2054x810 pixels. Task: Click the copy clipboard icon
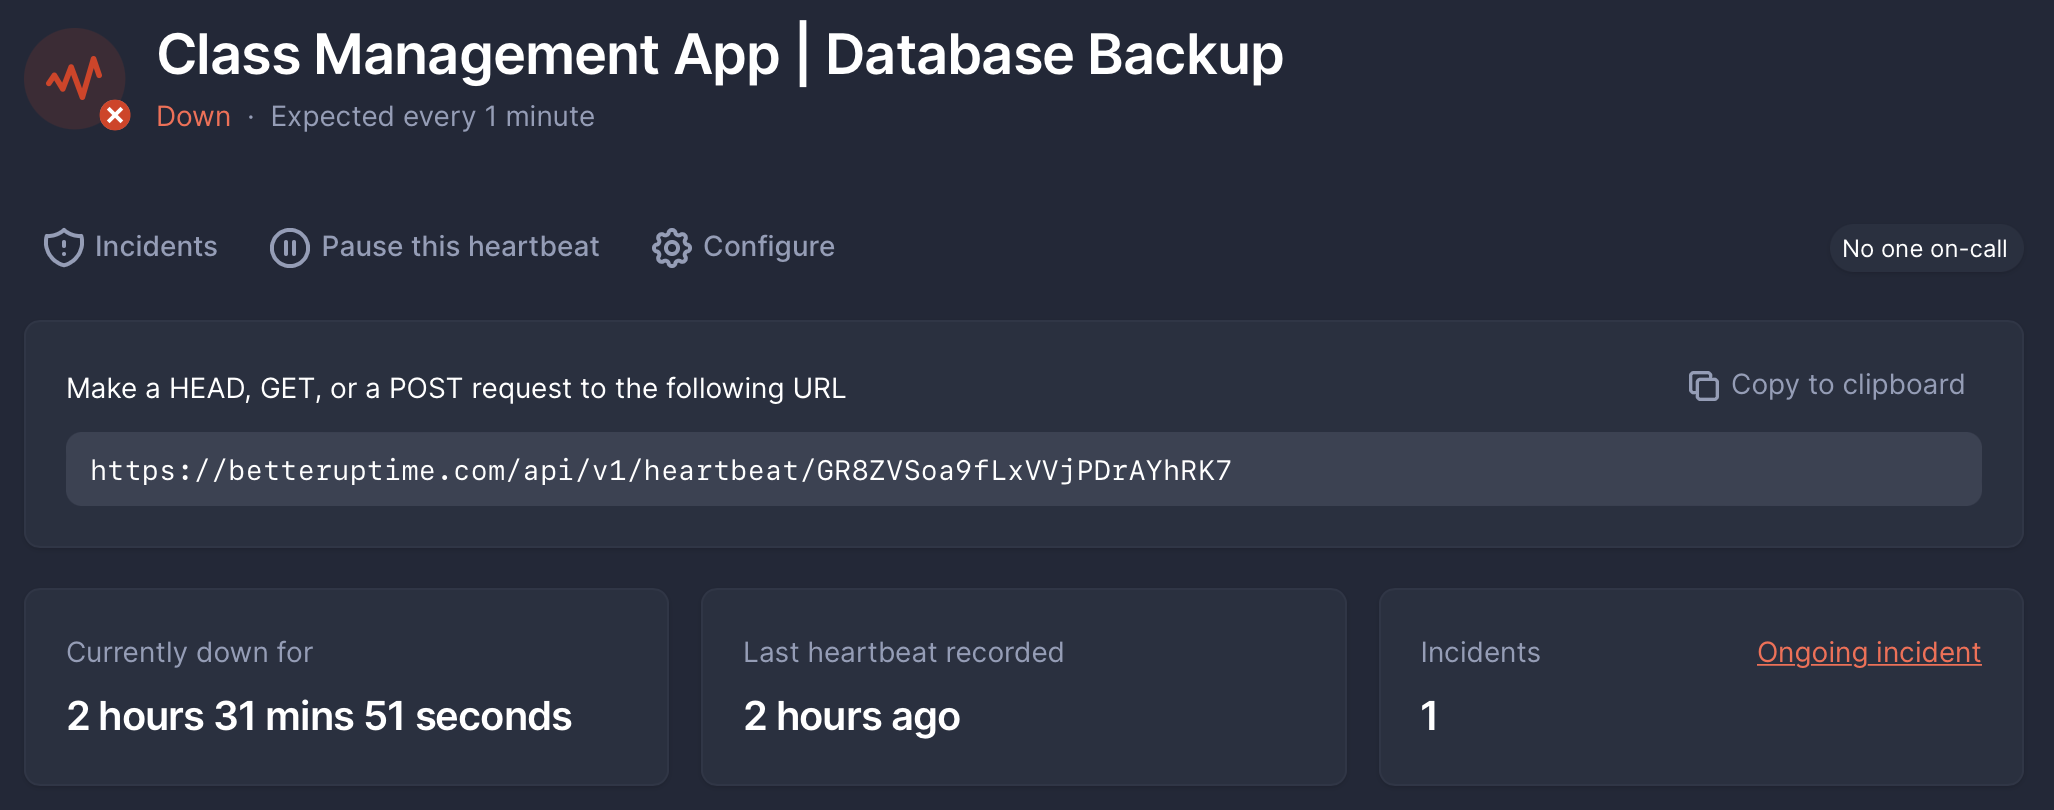(x=1703, y=385)
